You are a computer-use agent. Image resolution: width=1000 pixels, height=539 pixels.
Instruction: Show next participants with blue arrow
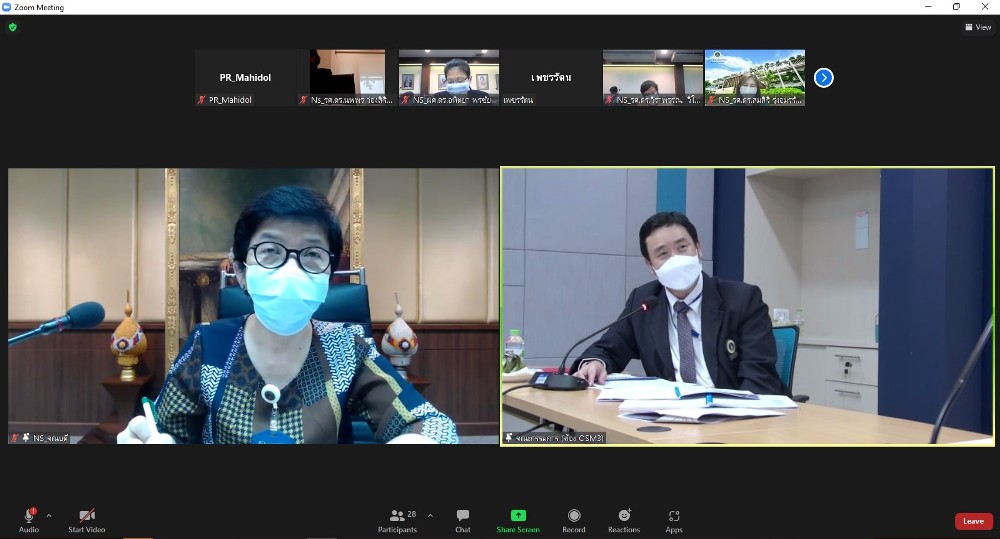click(x=823, y=78)
